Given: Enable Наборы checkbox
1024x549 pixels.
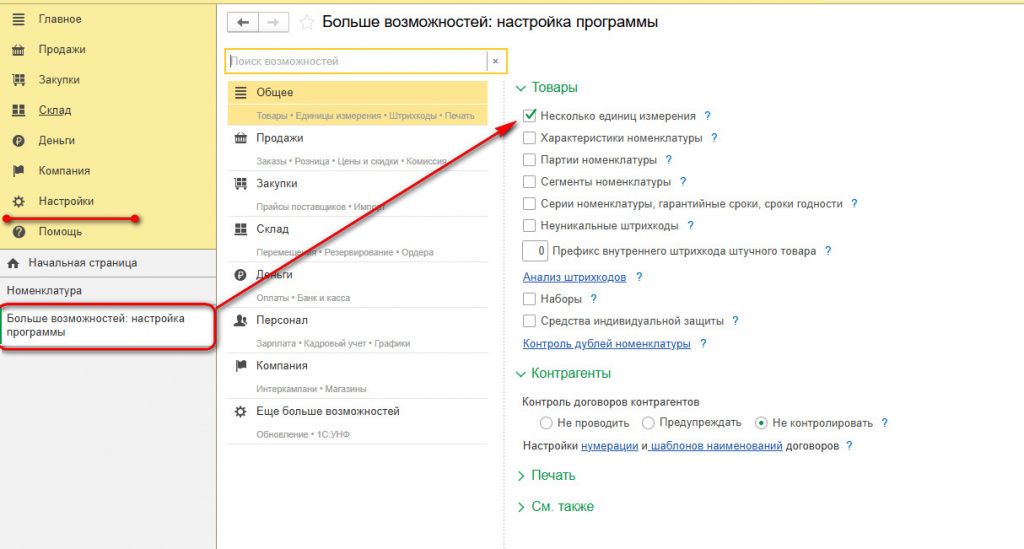Looking at the screenshot, I should pyautogui.click(x=530, y=299).
